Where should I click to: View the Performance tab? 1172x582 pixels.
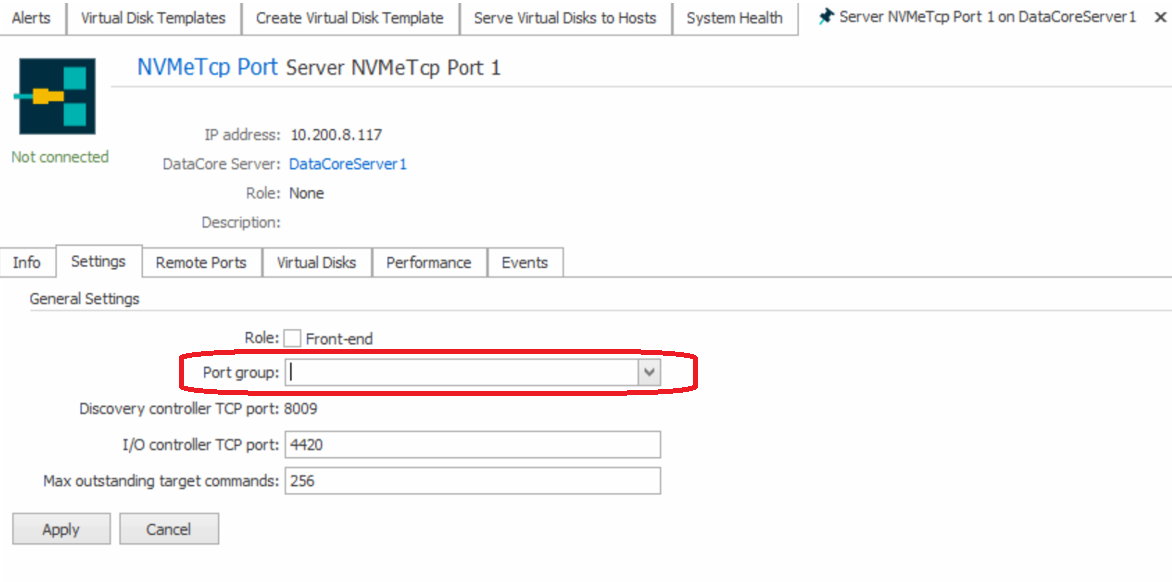coord(428,262)
